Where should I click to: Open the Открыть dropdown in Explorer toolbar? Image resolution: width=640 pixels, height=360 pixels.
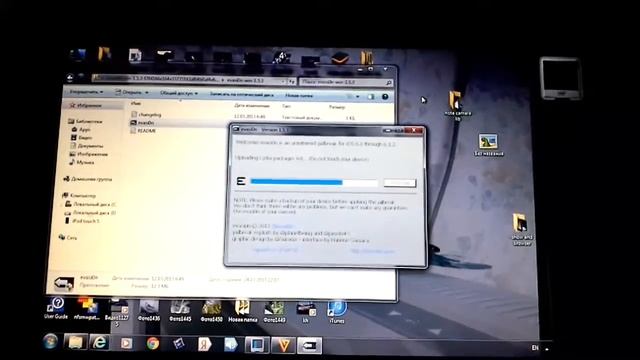pyautogui.click(x=131, y=92)
